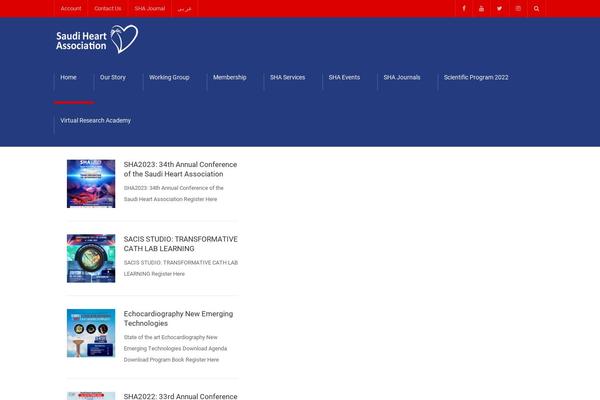Screen dimensions: 600x400
Task: Open the SACIS Studio poster thumbnail
Action: point(91,258)
